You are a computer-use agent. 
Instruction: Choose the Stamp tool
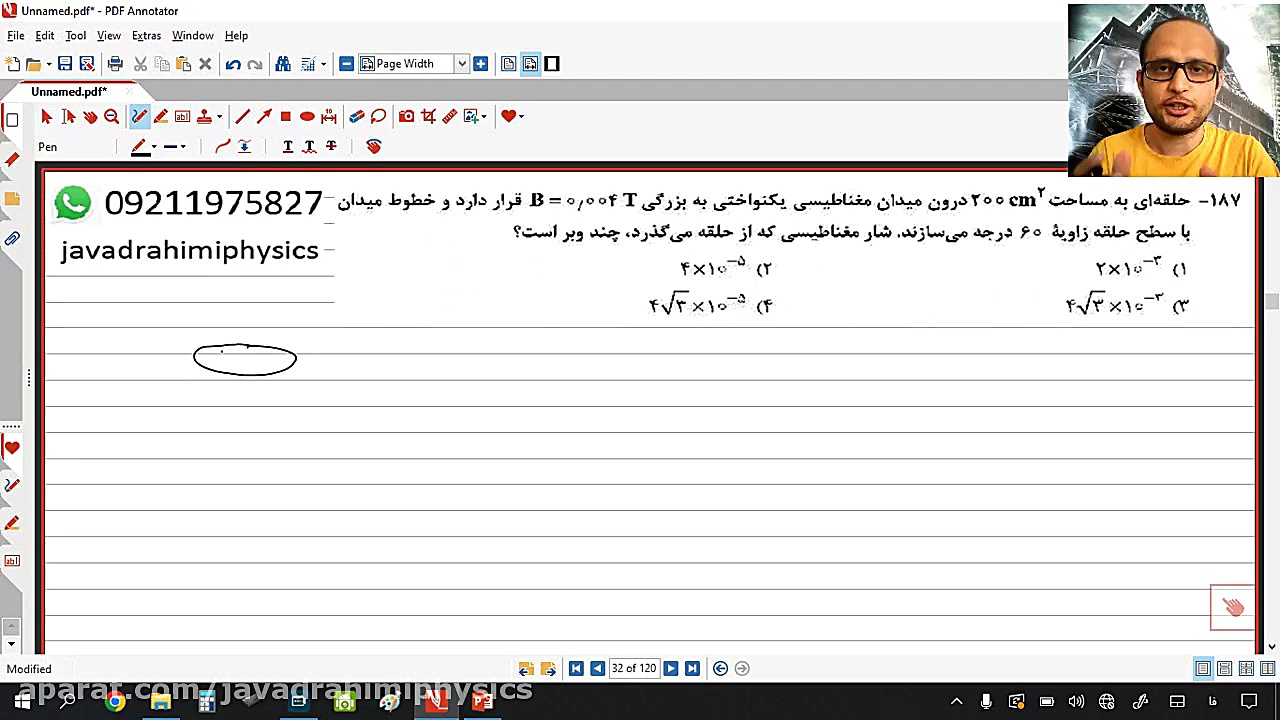click(204, 116)
